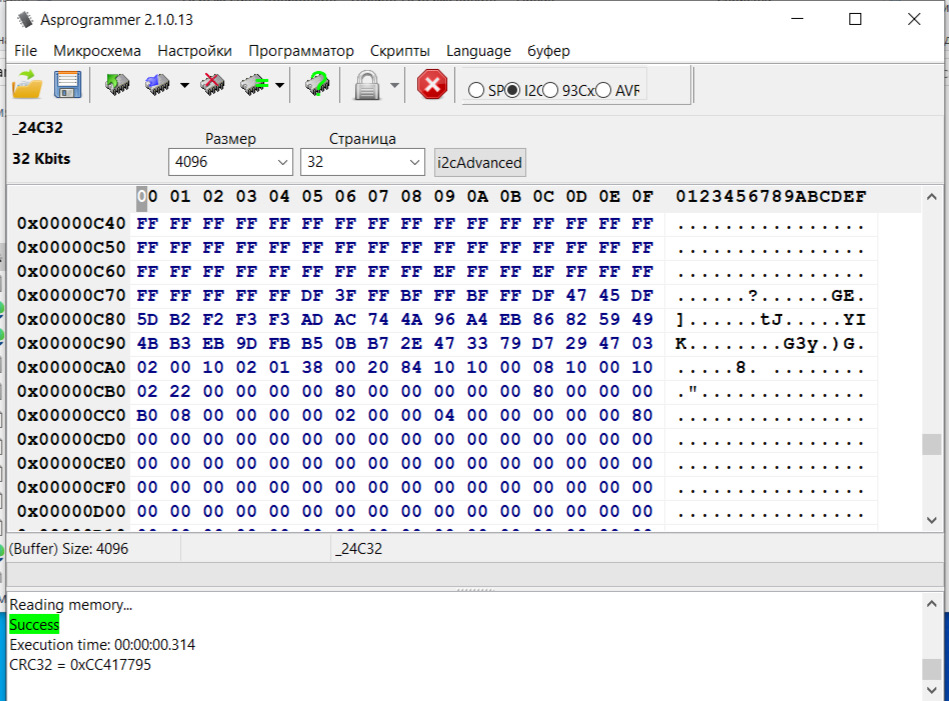Click the write chip icon with blue arrow
The height and width of the screenshot is (701, 949).
tap(157, 84)
